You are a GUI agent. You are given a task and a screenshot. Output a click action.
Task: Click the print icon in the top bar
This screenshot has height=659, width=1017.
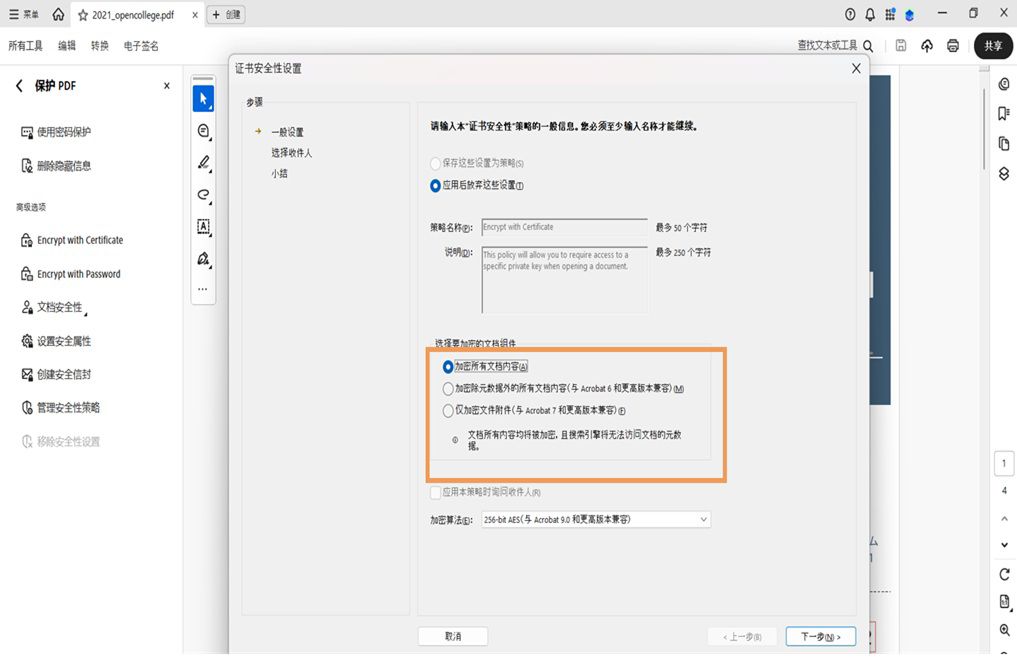click(952, 45)
